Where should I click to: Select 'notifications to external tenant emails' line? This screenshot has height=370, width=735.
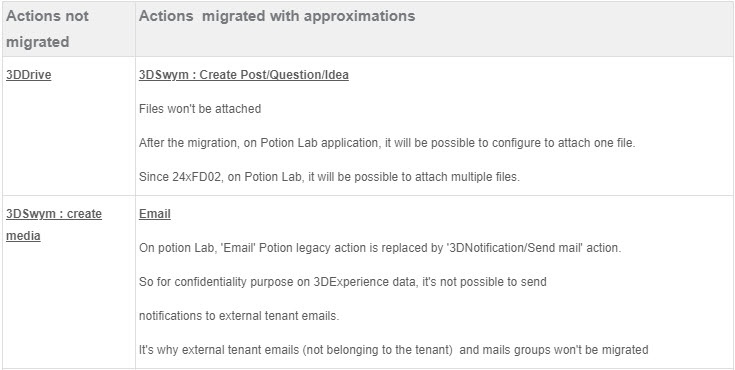coord(239,316)
